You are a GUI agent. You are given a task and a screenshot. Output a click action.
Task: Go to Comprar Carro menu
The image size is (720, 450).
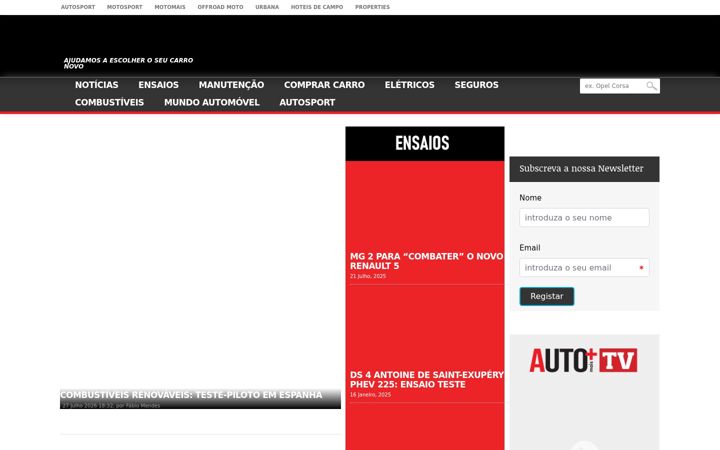click(324, 85)
